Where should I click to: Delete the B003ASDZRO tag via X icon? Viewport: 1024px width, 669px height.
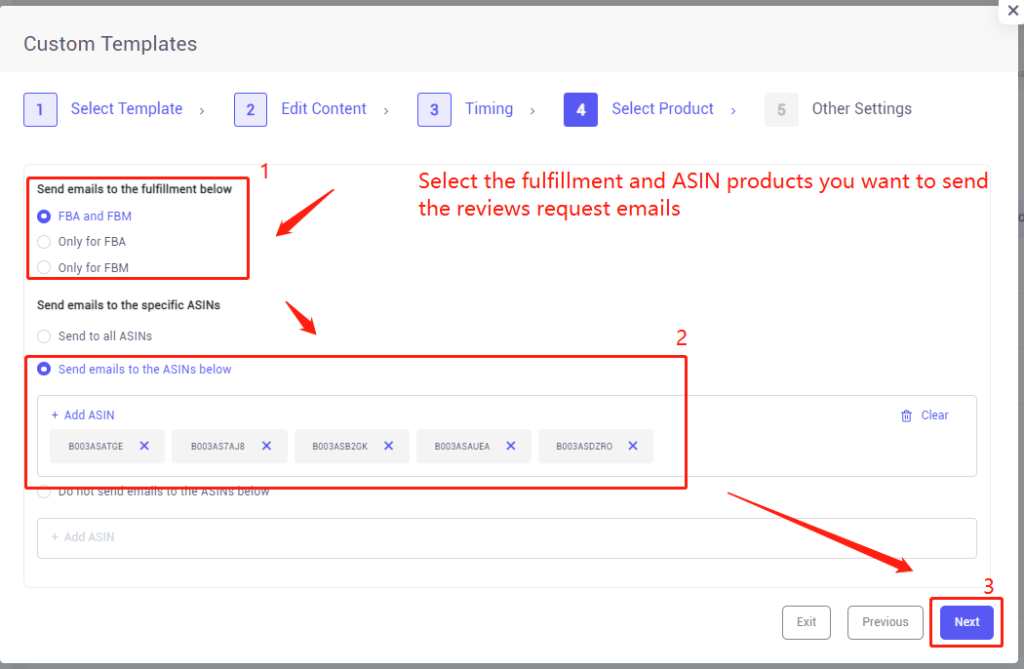click(633, 446)
